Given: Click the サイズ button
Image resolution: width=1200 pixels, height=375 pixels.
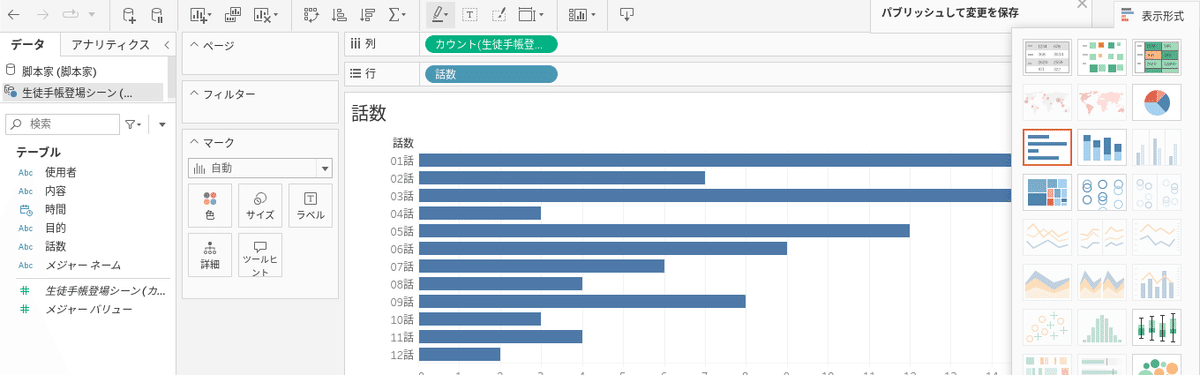Looking at the screenshot, I should tap(260, 205).
